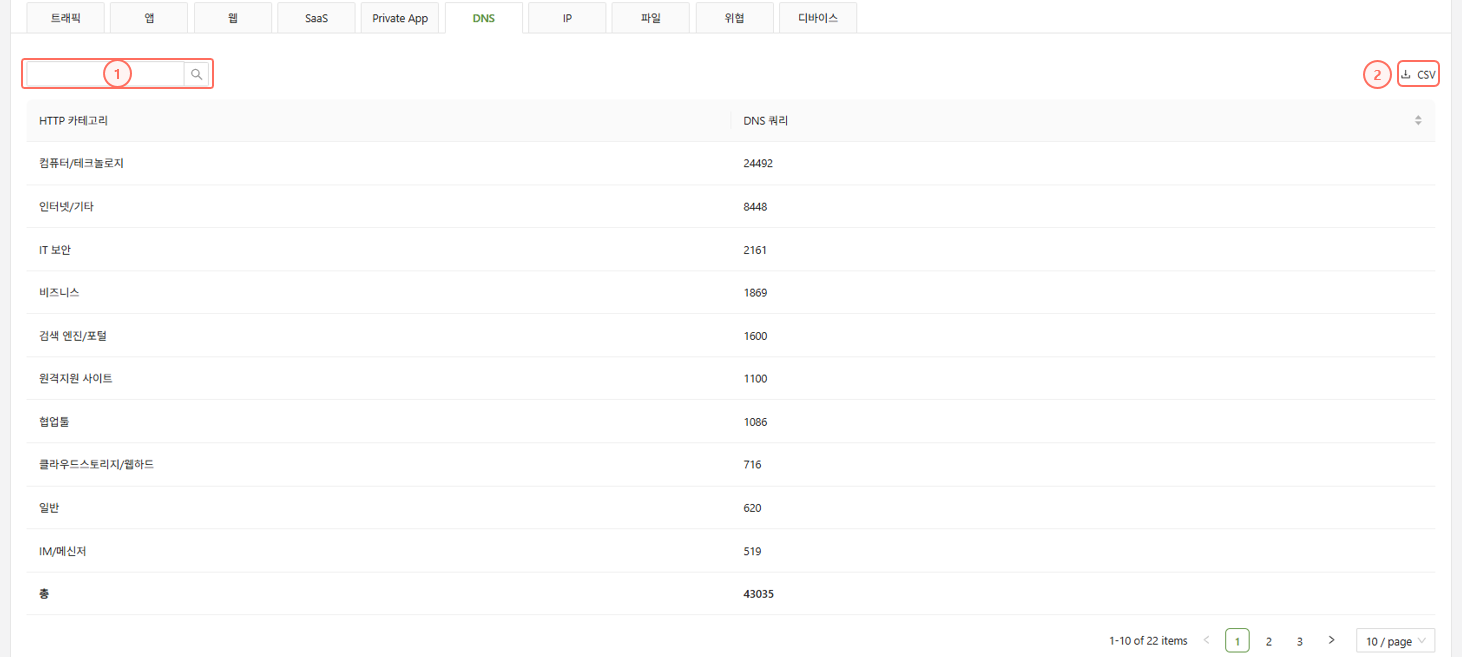Select the 웹 tab
This screenshot has height=657, width=1462.
[232, 18]
